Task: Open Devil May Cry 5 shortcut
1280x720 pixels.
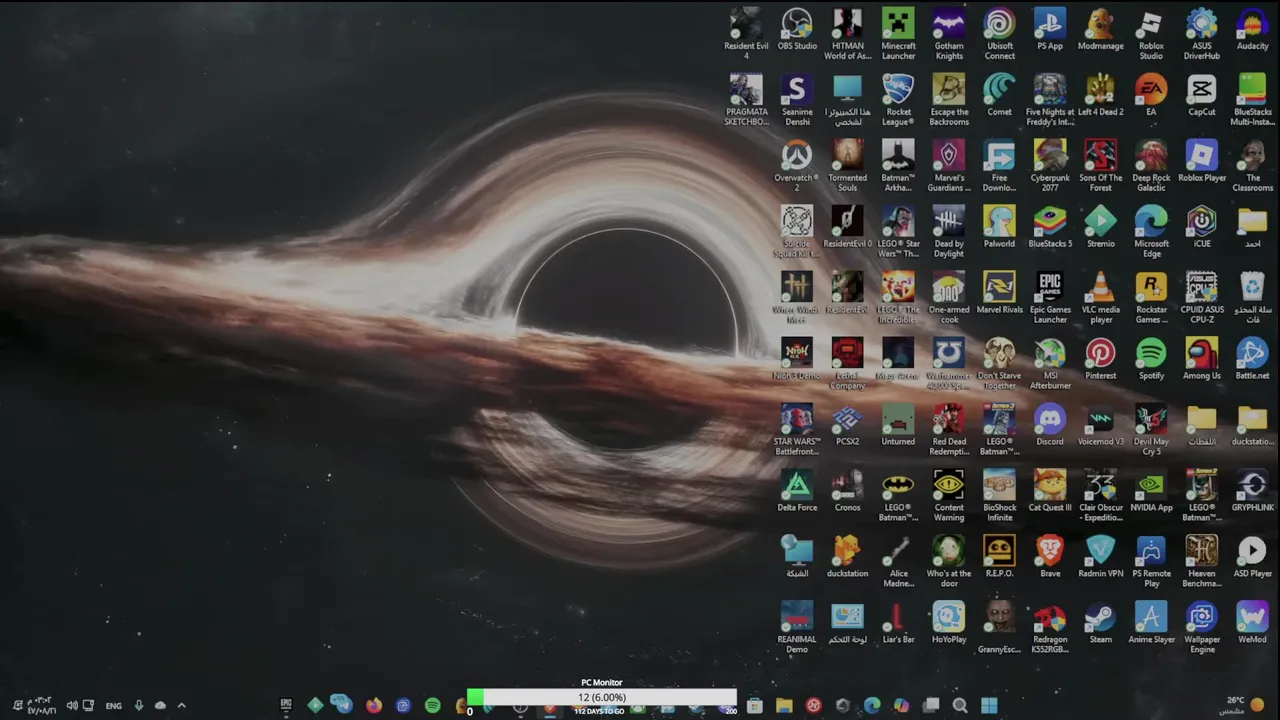Action: point(1151,429)
